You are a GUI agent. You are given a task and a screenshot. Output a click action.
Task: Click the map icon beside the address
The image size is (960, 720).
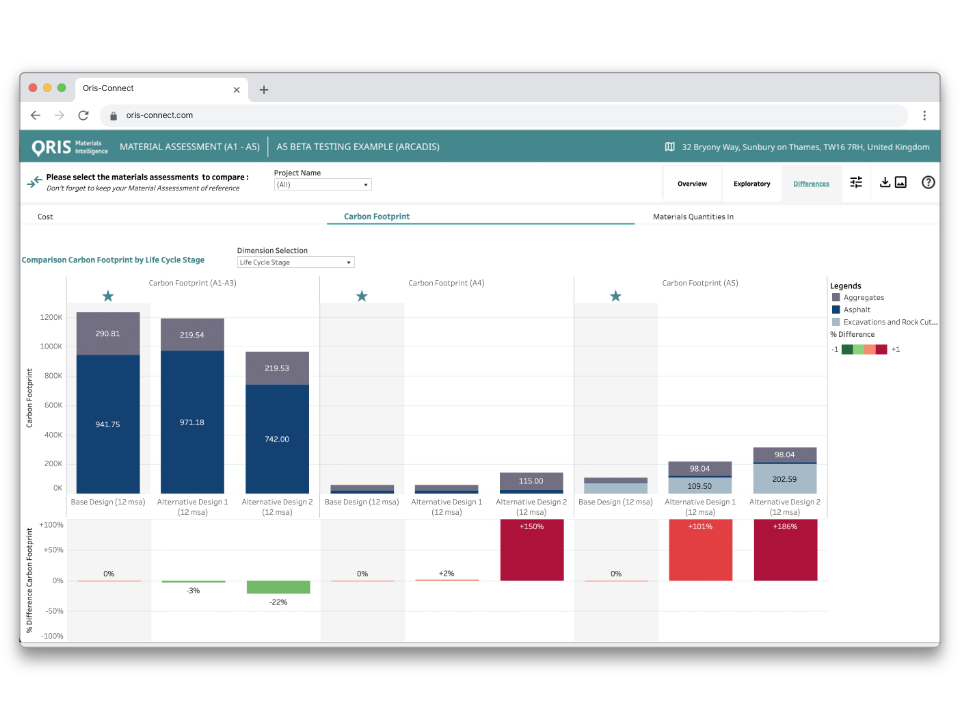click(670, 147)
